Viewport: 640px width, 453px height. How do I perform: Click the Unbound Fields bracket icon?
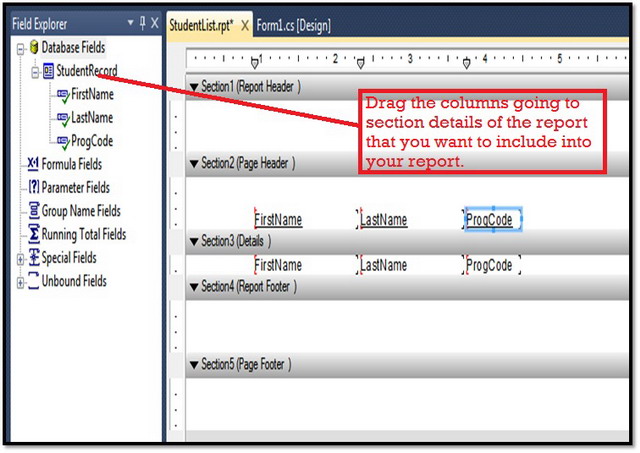[x=34, y=281]
